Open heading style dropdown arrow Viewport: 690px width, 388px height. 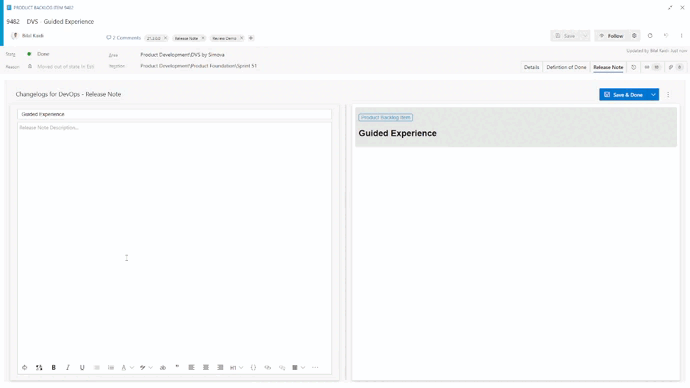coord(241,367)
